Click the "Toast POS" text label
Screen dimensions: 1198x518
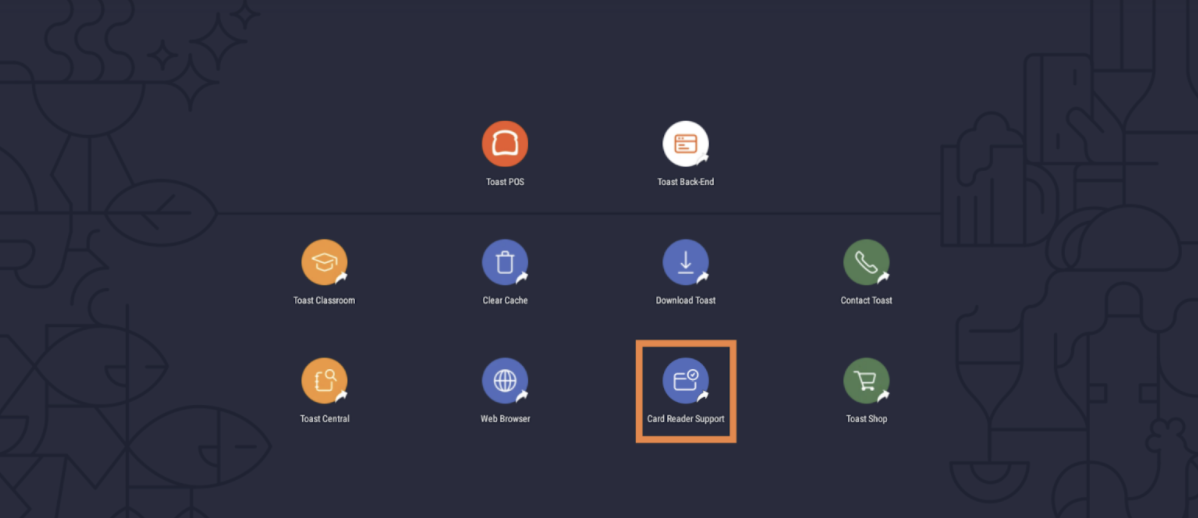tap(505, 182)
